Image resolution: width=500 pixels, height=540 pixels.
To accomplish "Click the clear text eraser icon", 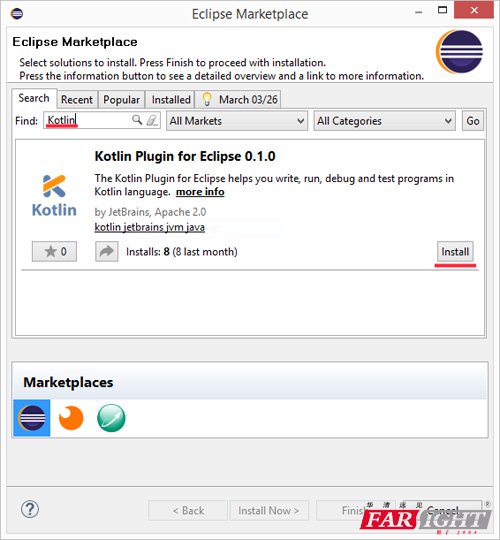I will click(x=152, y=120).
